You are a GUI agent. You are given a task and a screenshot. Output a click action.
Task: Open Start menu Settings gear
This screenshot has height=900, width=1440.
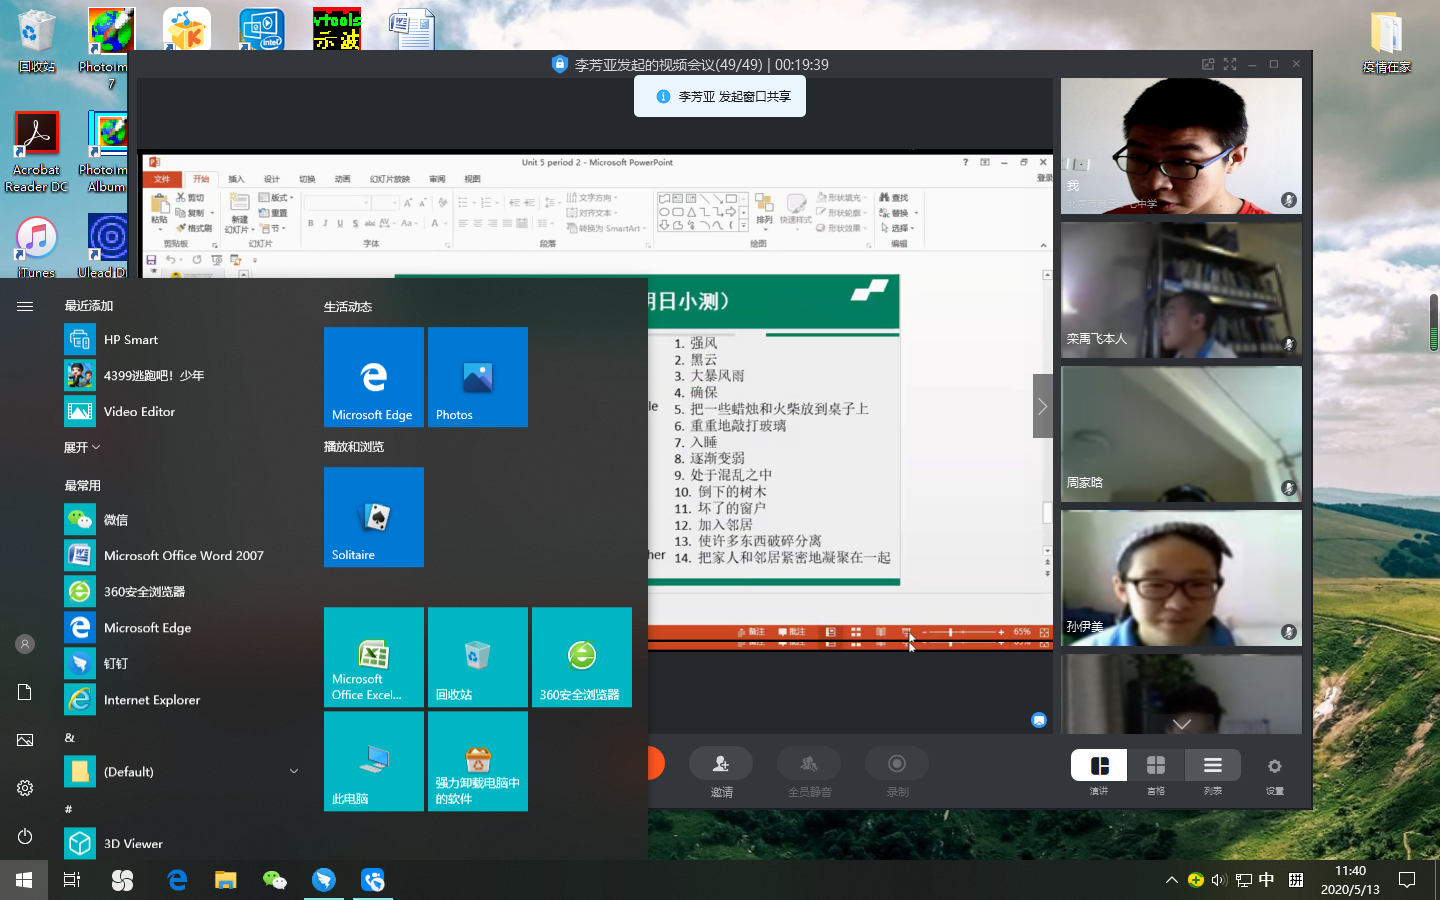pyautogui.click(x=25, y=788)
